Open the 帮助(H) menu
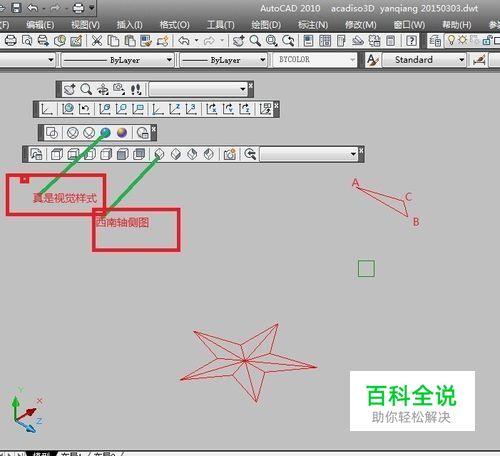500x456 pixels. [456, 25]
